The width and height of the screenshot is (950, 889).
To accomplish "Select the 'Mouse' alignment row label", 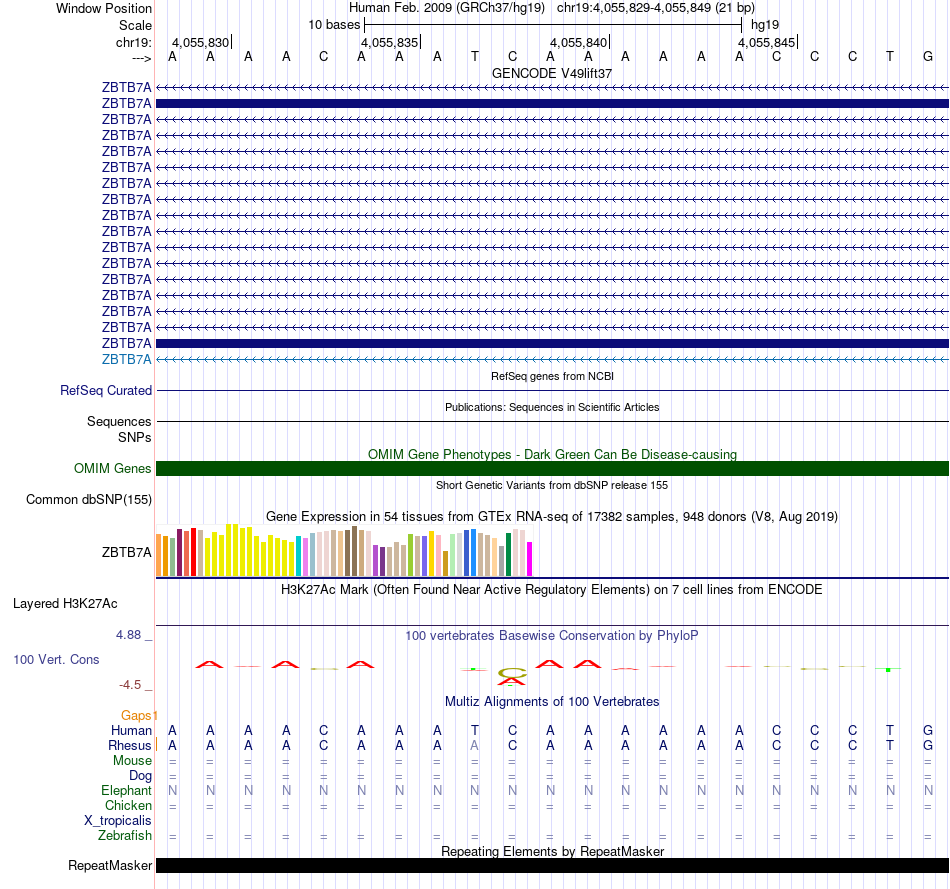I will point(132,761).
